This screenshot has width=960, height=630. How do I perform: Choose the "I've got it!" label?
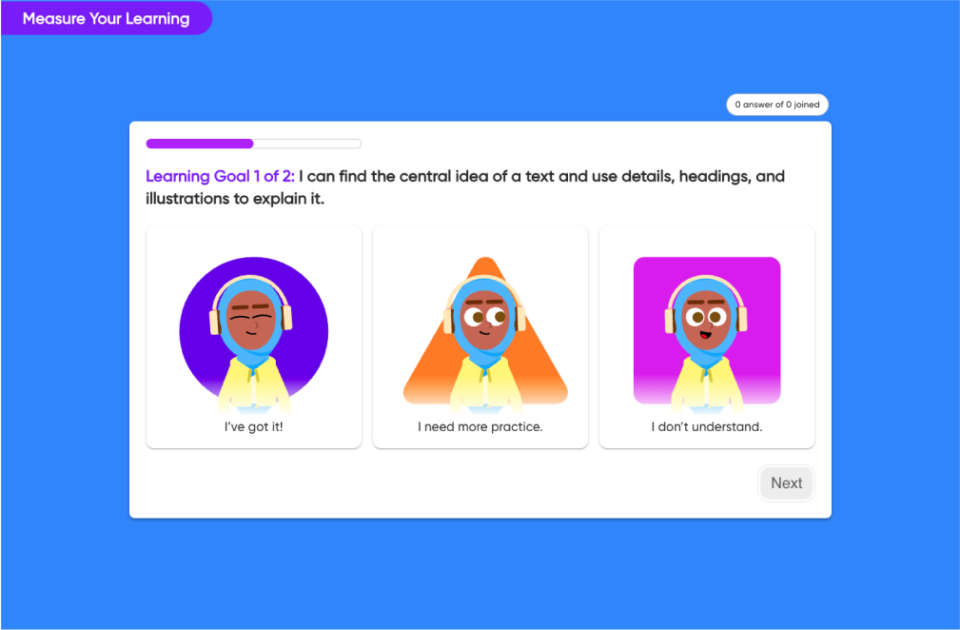(x=253, y=427)
